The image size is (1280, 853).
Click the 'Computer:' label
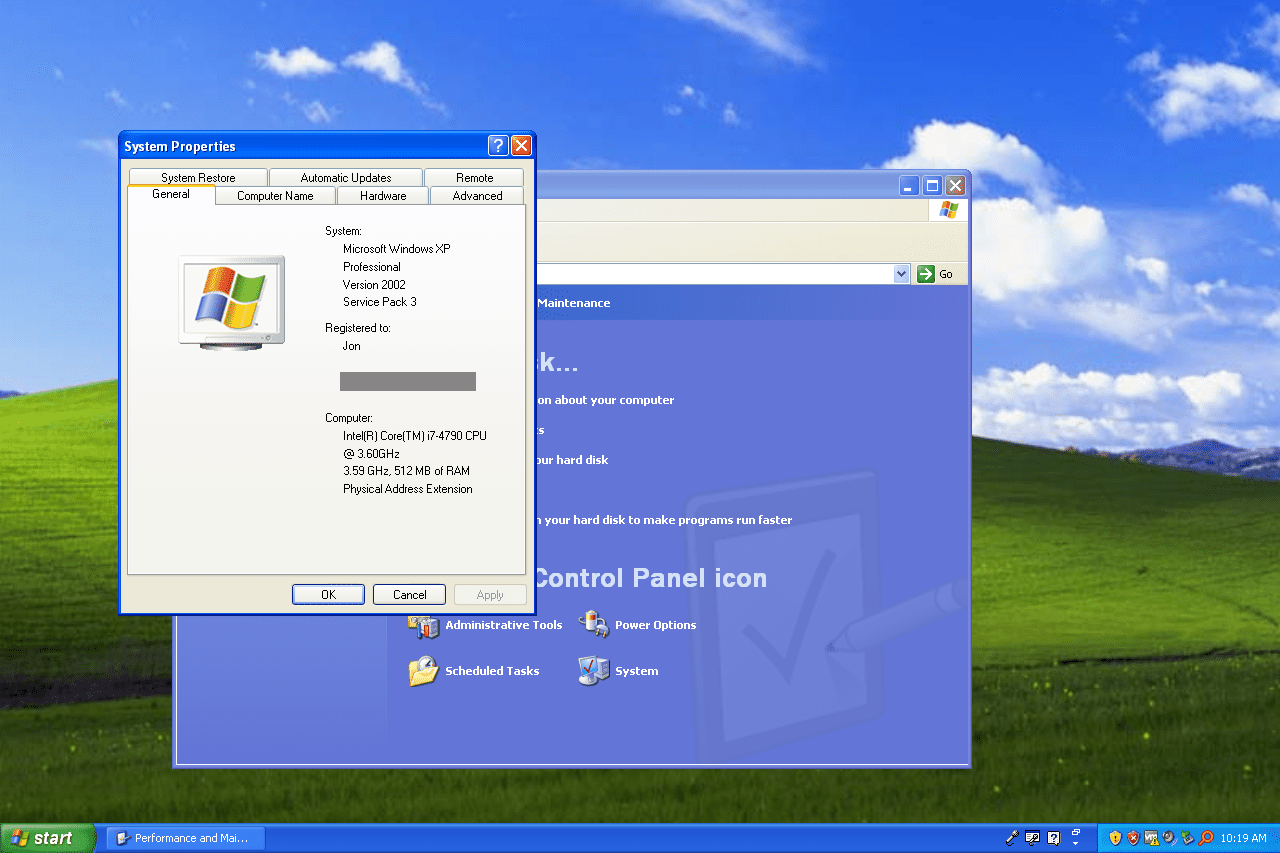(348, 418)
